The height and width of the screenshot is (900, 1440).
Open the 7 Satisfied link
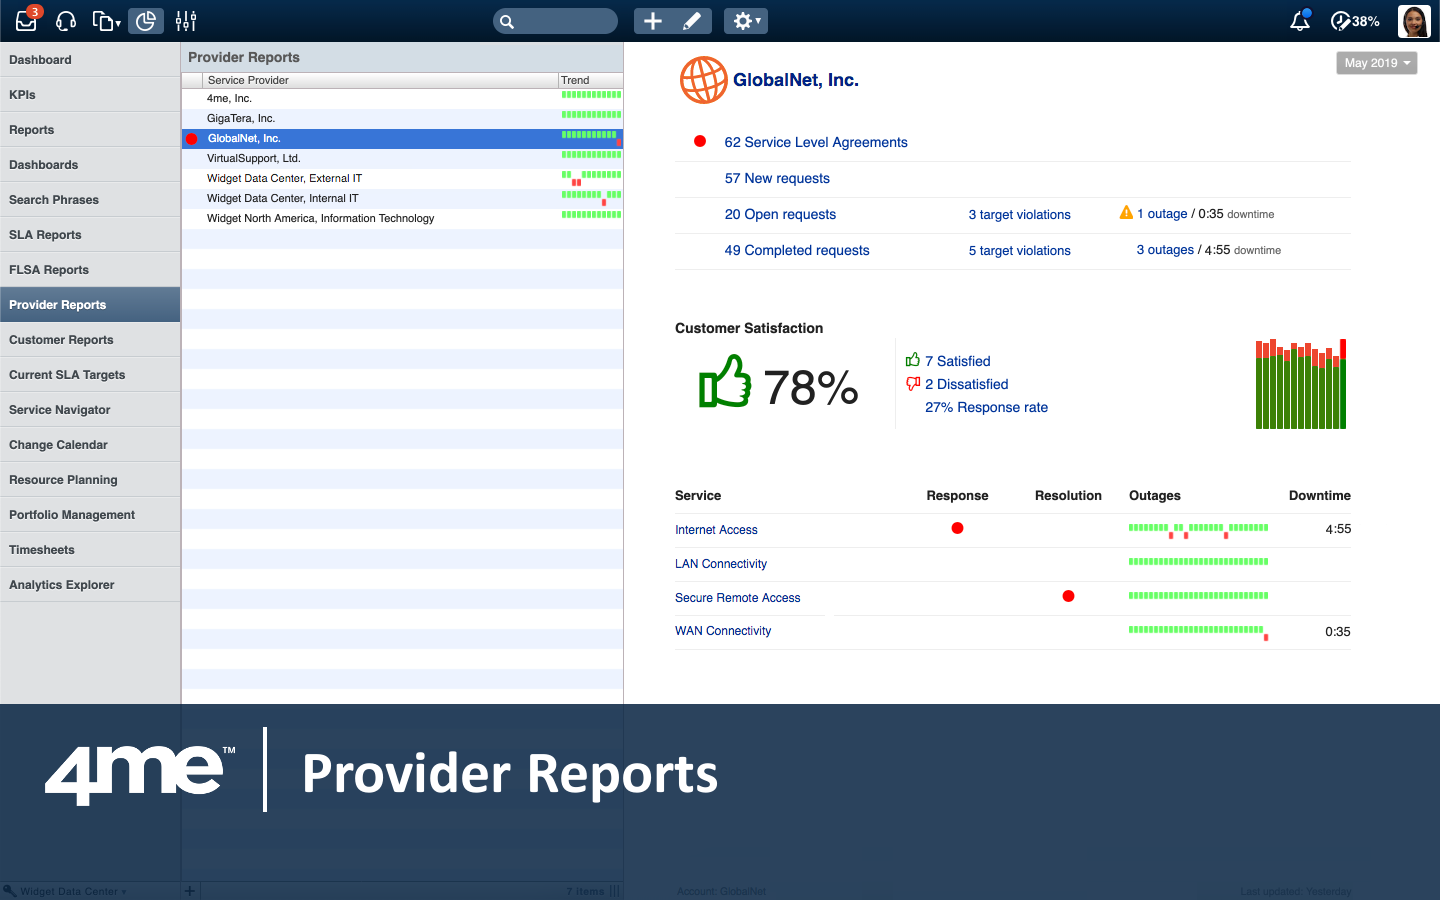(958, 362)
